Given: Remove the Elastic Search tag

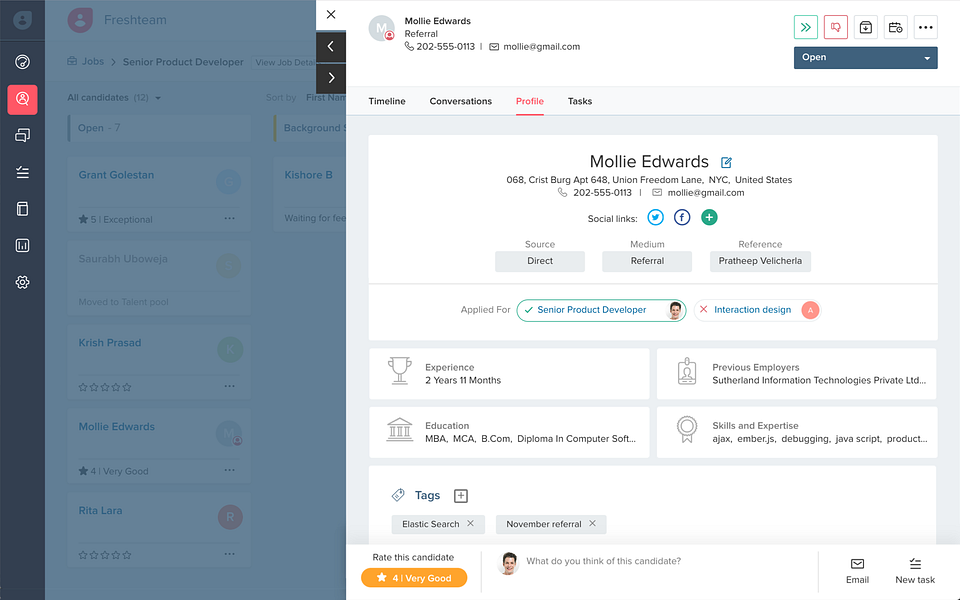Looking at the screenshot, I should (x=470, y=523).
